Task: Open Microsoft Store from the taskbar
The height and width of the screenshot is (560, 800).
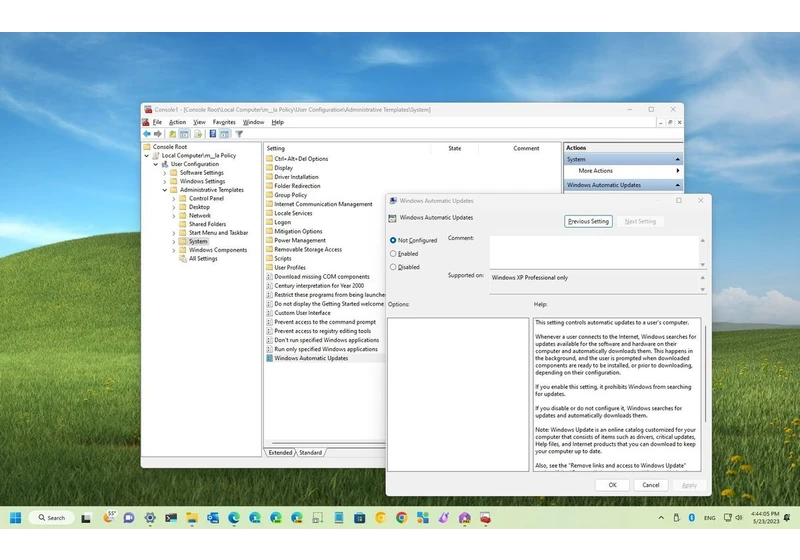Action: 360,518
